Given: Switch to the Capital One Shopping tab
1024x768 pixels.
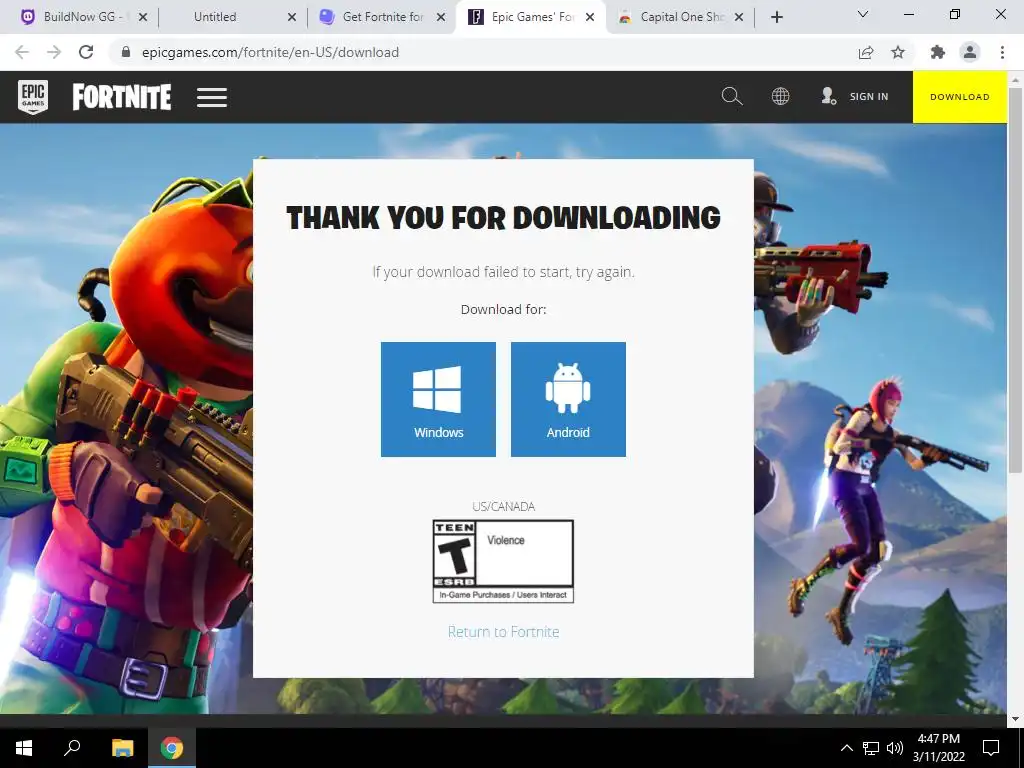Looking at the screenshot, I should pyautogui.click(x=679, y=17).
